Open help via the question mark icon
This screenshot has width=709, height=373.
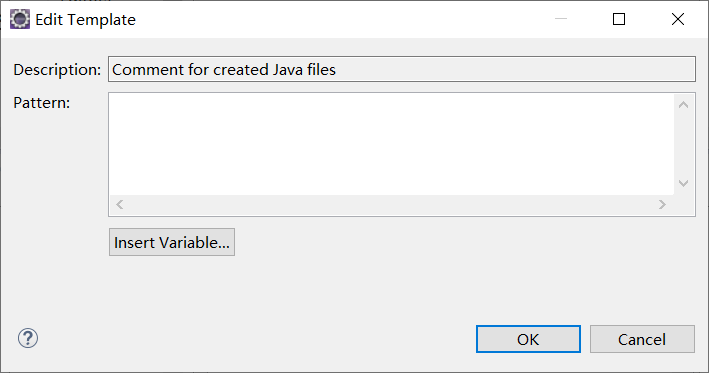tap(28, 338)
